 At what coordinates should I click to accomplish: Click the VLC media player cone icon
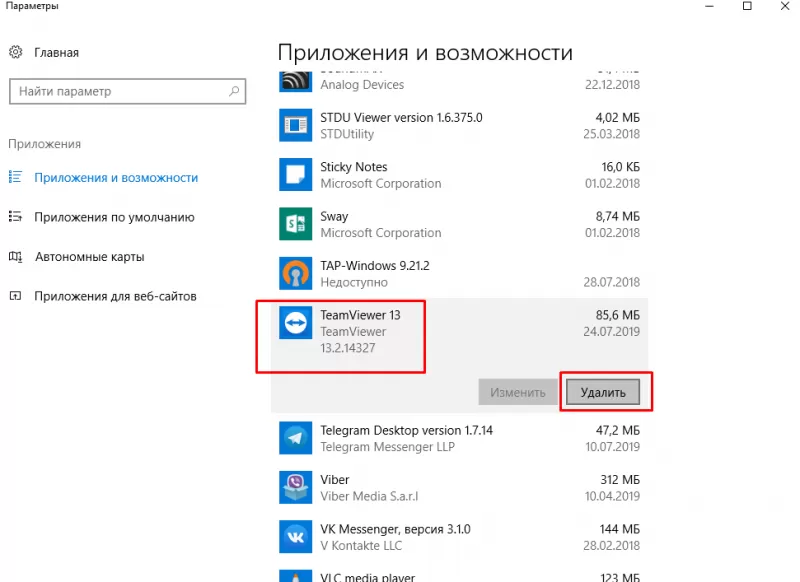(295, 576)
